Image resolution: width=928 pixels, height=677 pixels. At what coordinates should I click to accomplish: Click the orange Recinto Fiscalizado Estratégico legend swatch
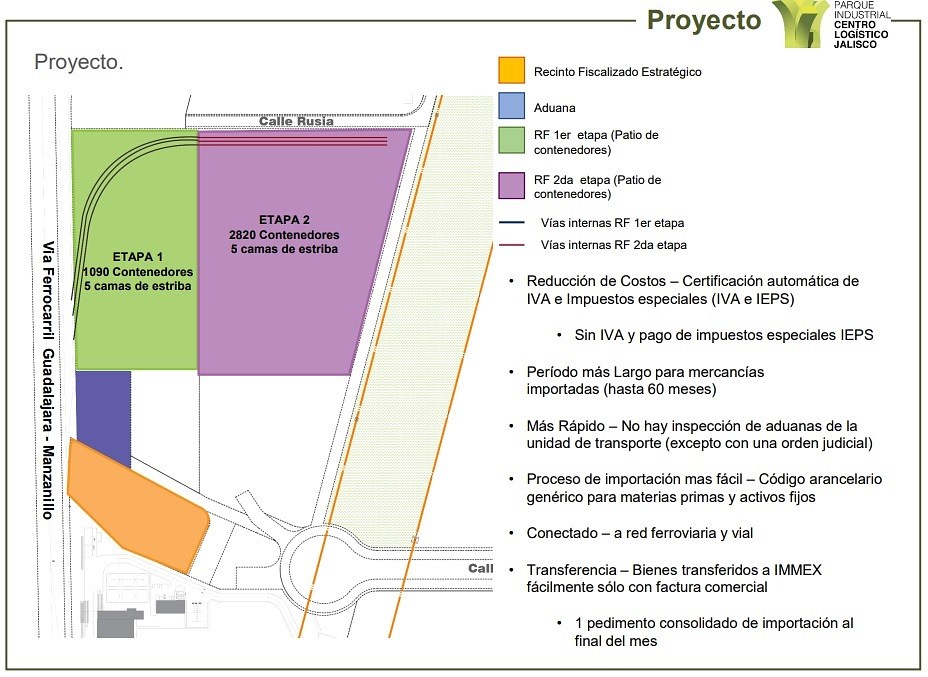511,70
